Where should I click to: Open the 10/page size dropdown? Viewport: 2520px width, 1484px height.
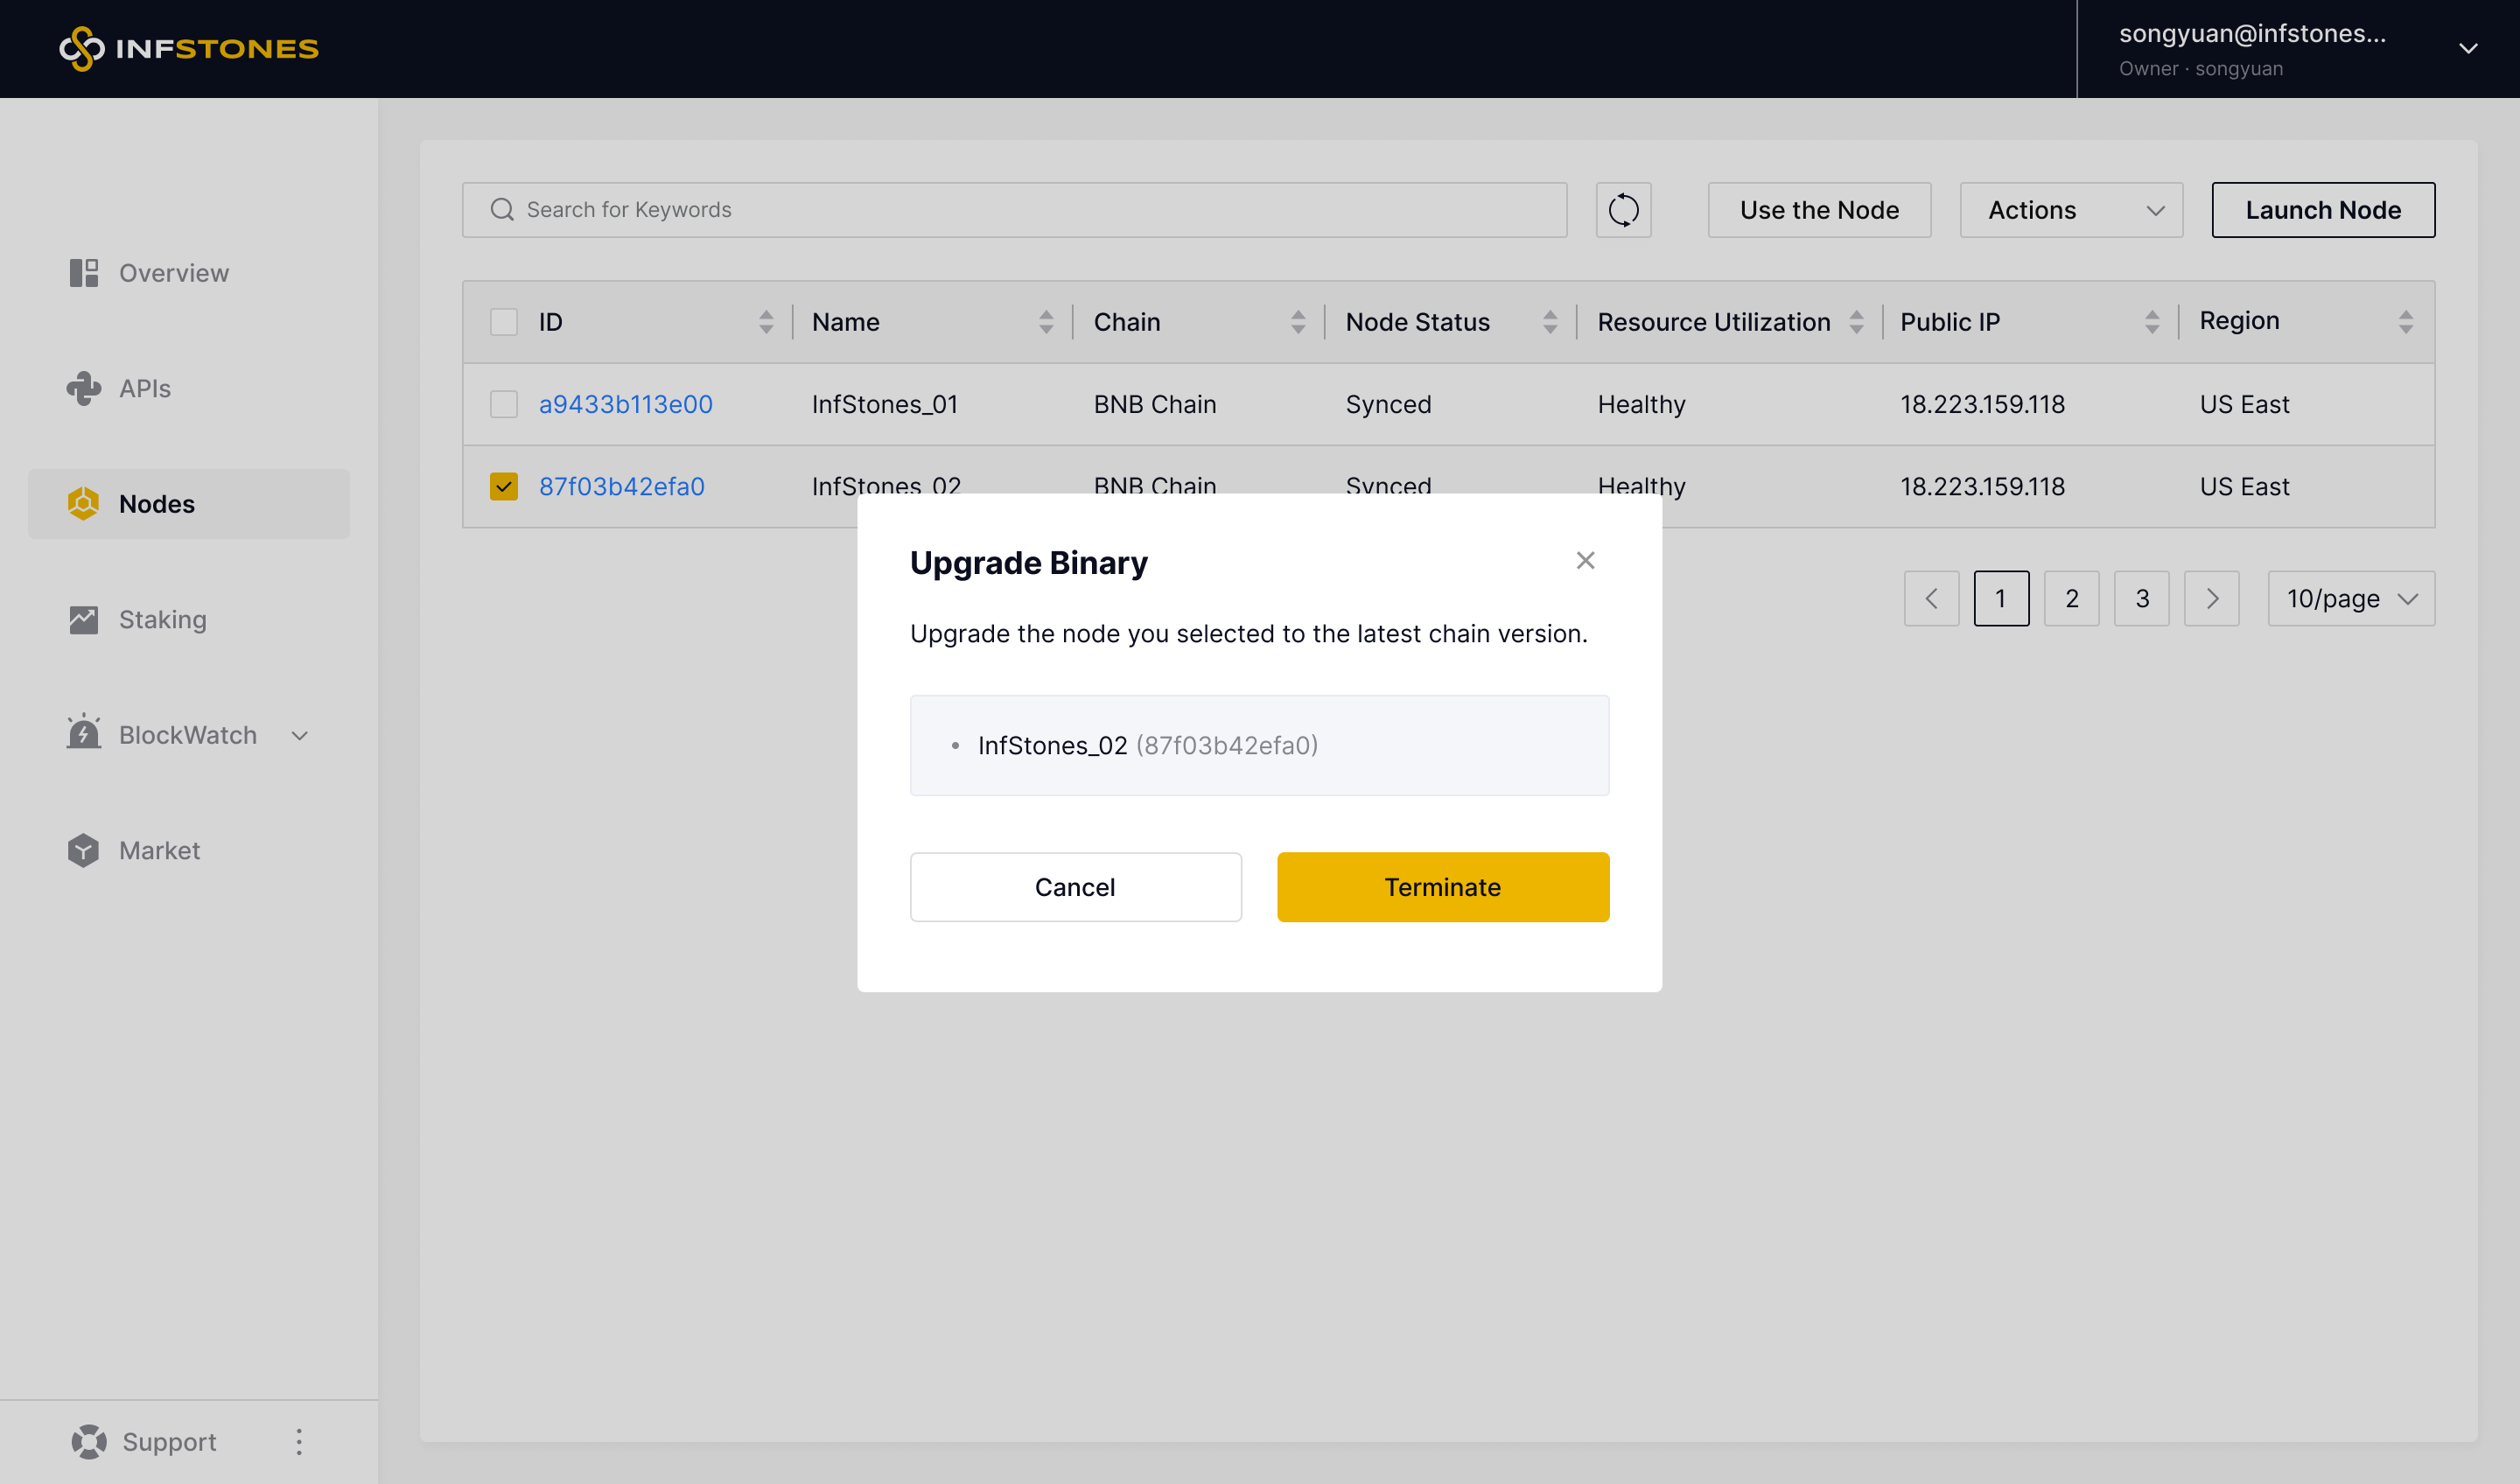point(2350,598)
